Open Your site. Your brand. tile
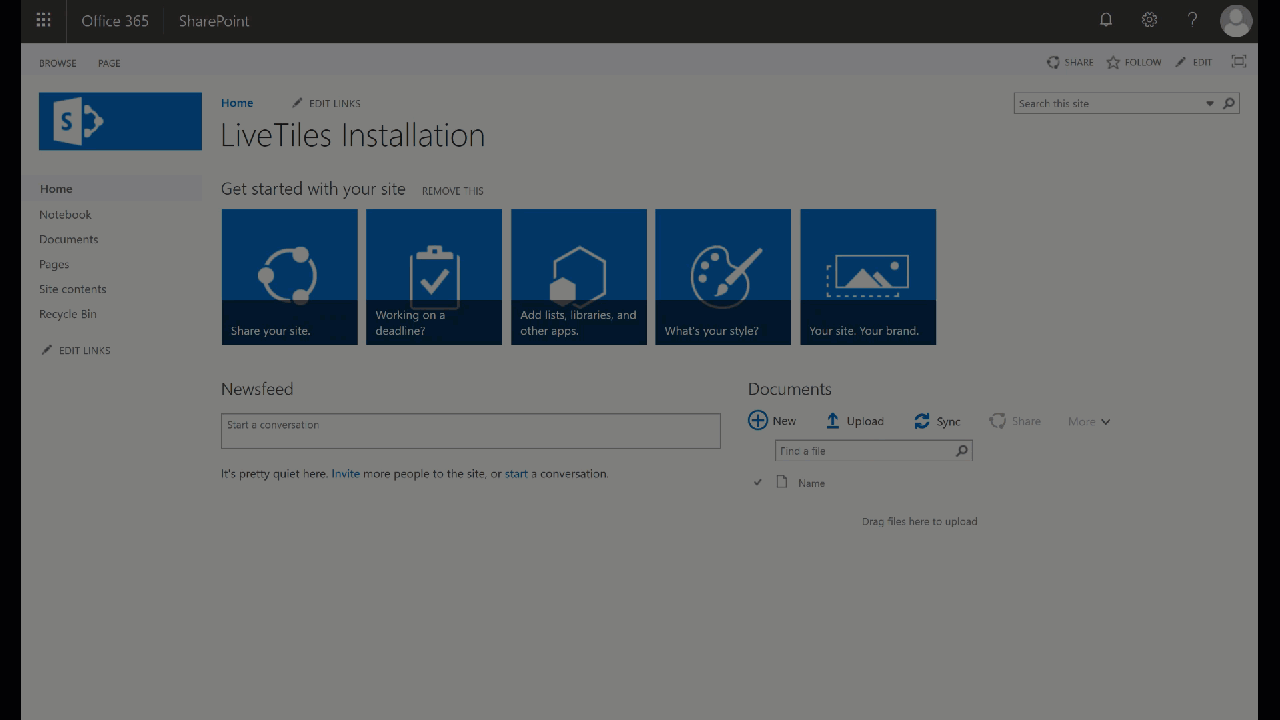 tap(868, 277)
